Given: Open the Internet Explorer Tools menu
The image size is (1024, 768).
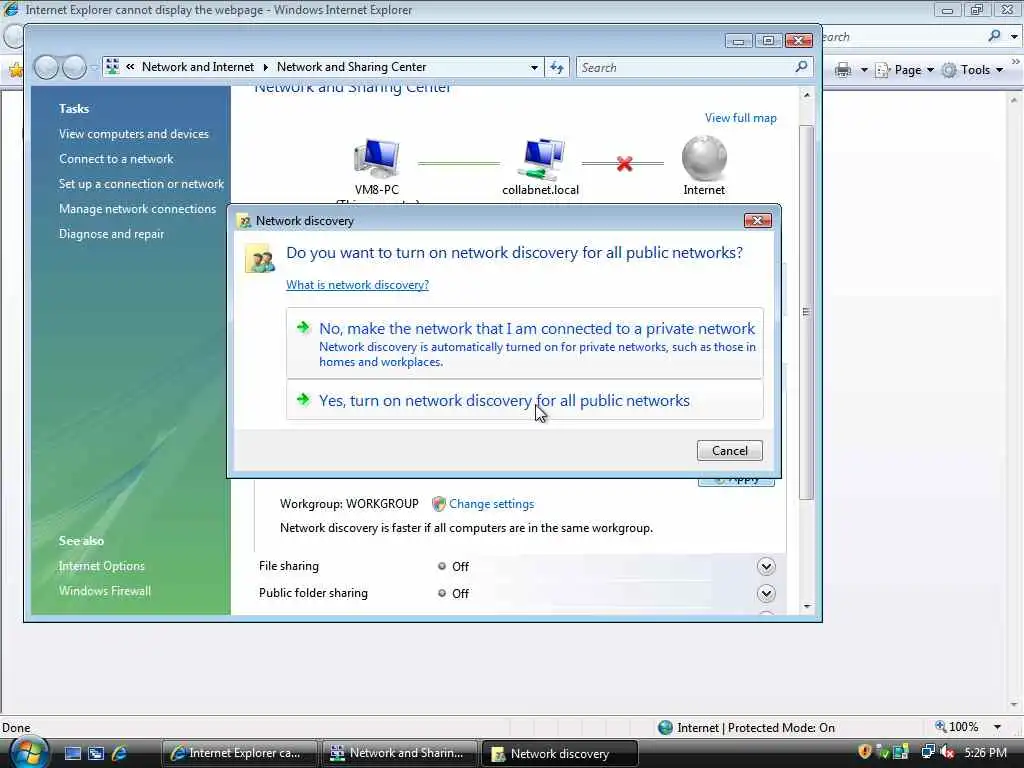Looking at the screenshot, I should click(x=972, y=70).
